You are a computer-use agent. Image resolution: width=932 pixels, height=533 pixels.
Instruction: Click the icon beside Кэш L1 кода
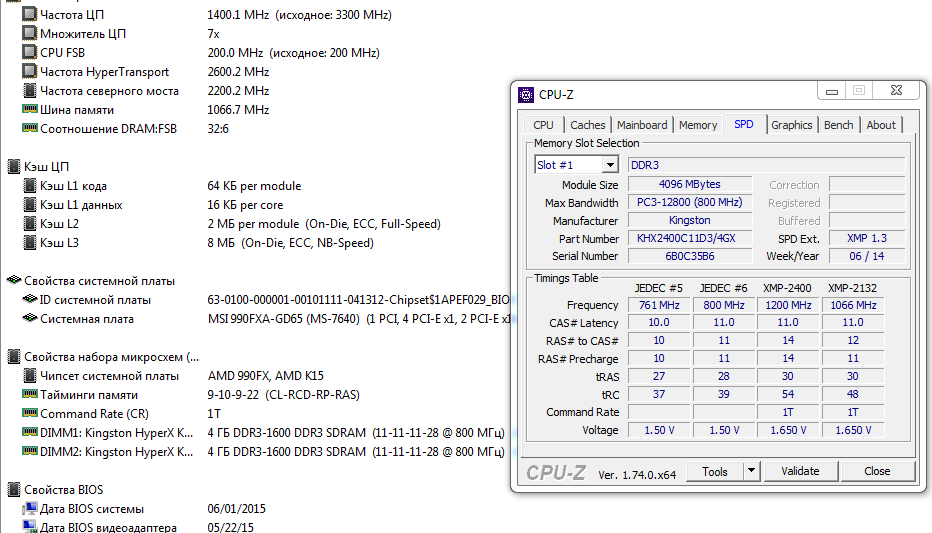pyautogui.click(x=29, y=185)
